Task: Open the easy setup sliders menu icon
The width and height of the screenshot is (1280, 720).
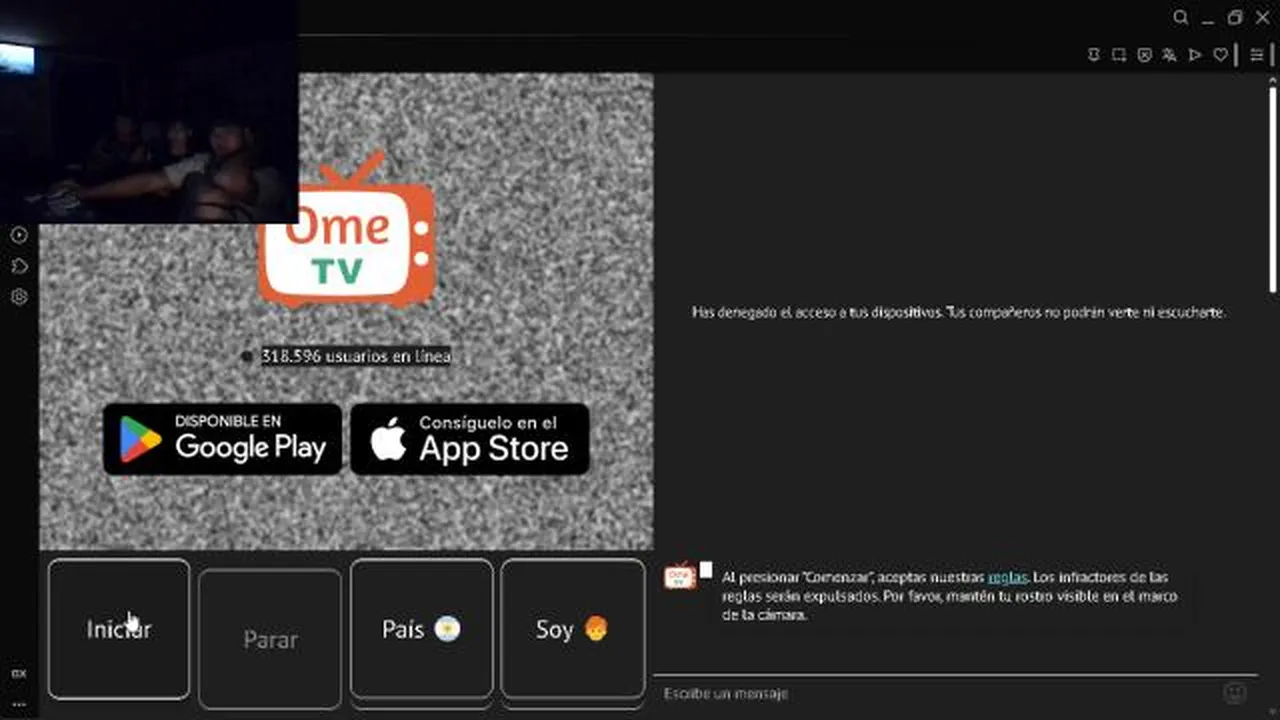Action: tap(1257, 55)
